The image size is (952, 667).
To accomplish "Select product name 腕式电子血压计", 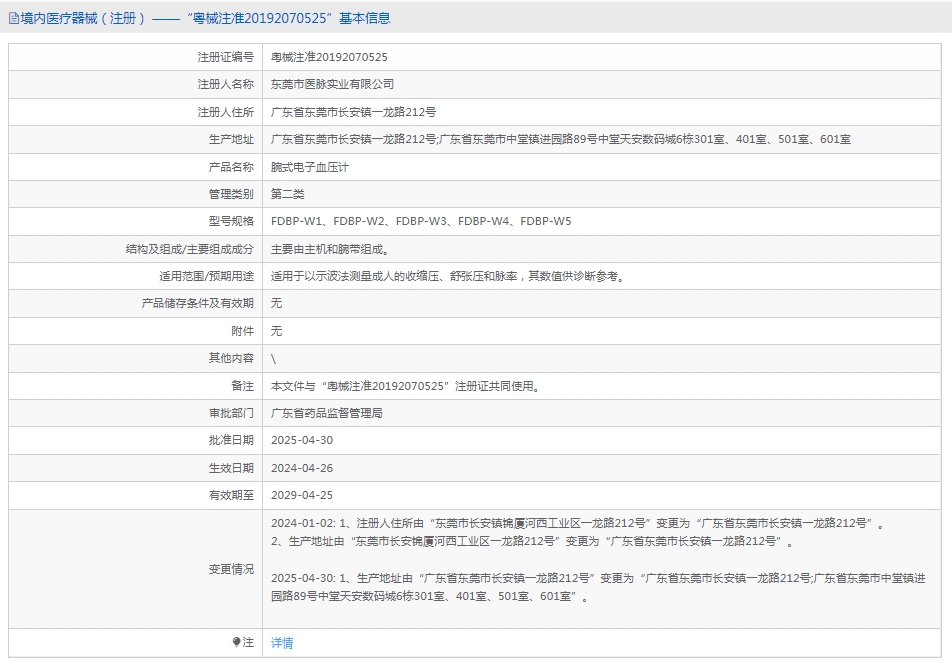I will (310, 167).
